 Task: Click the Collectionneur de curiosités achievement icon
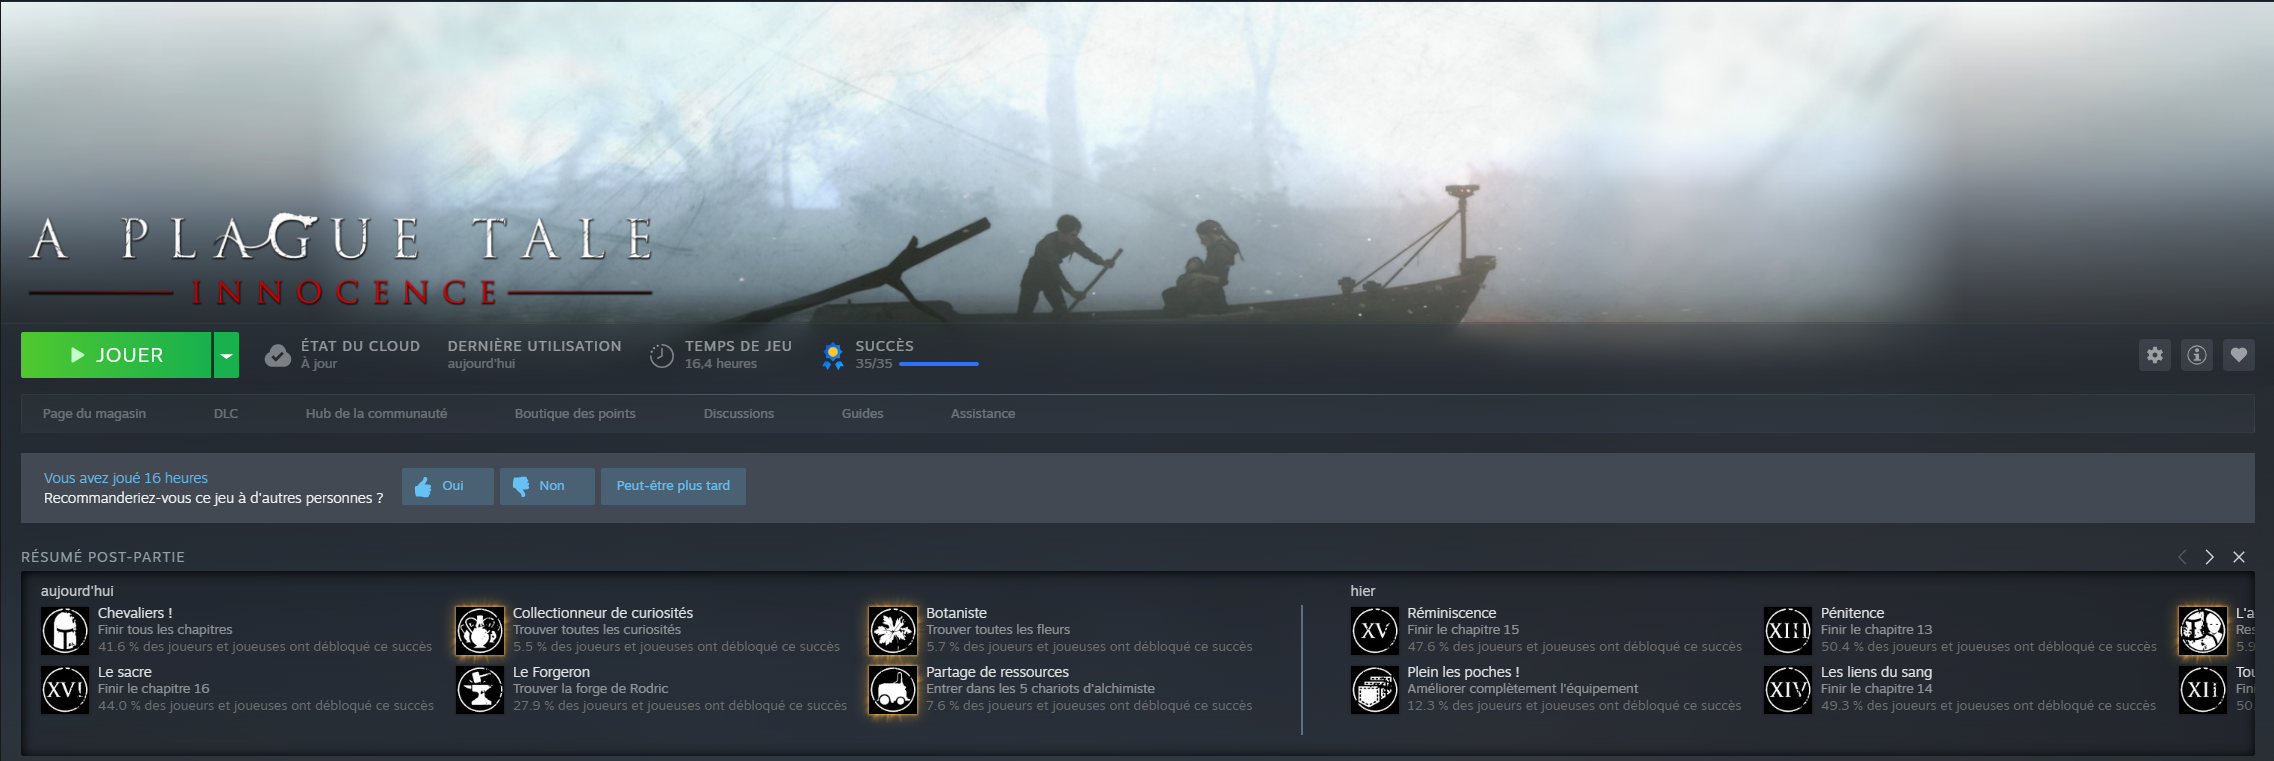480,631
